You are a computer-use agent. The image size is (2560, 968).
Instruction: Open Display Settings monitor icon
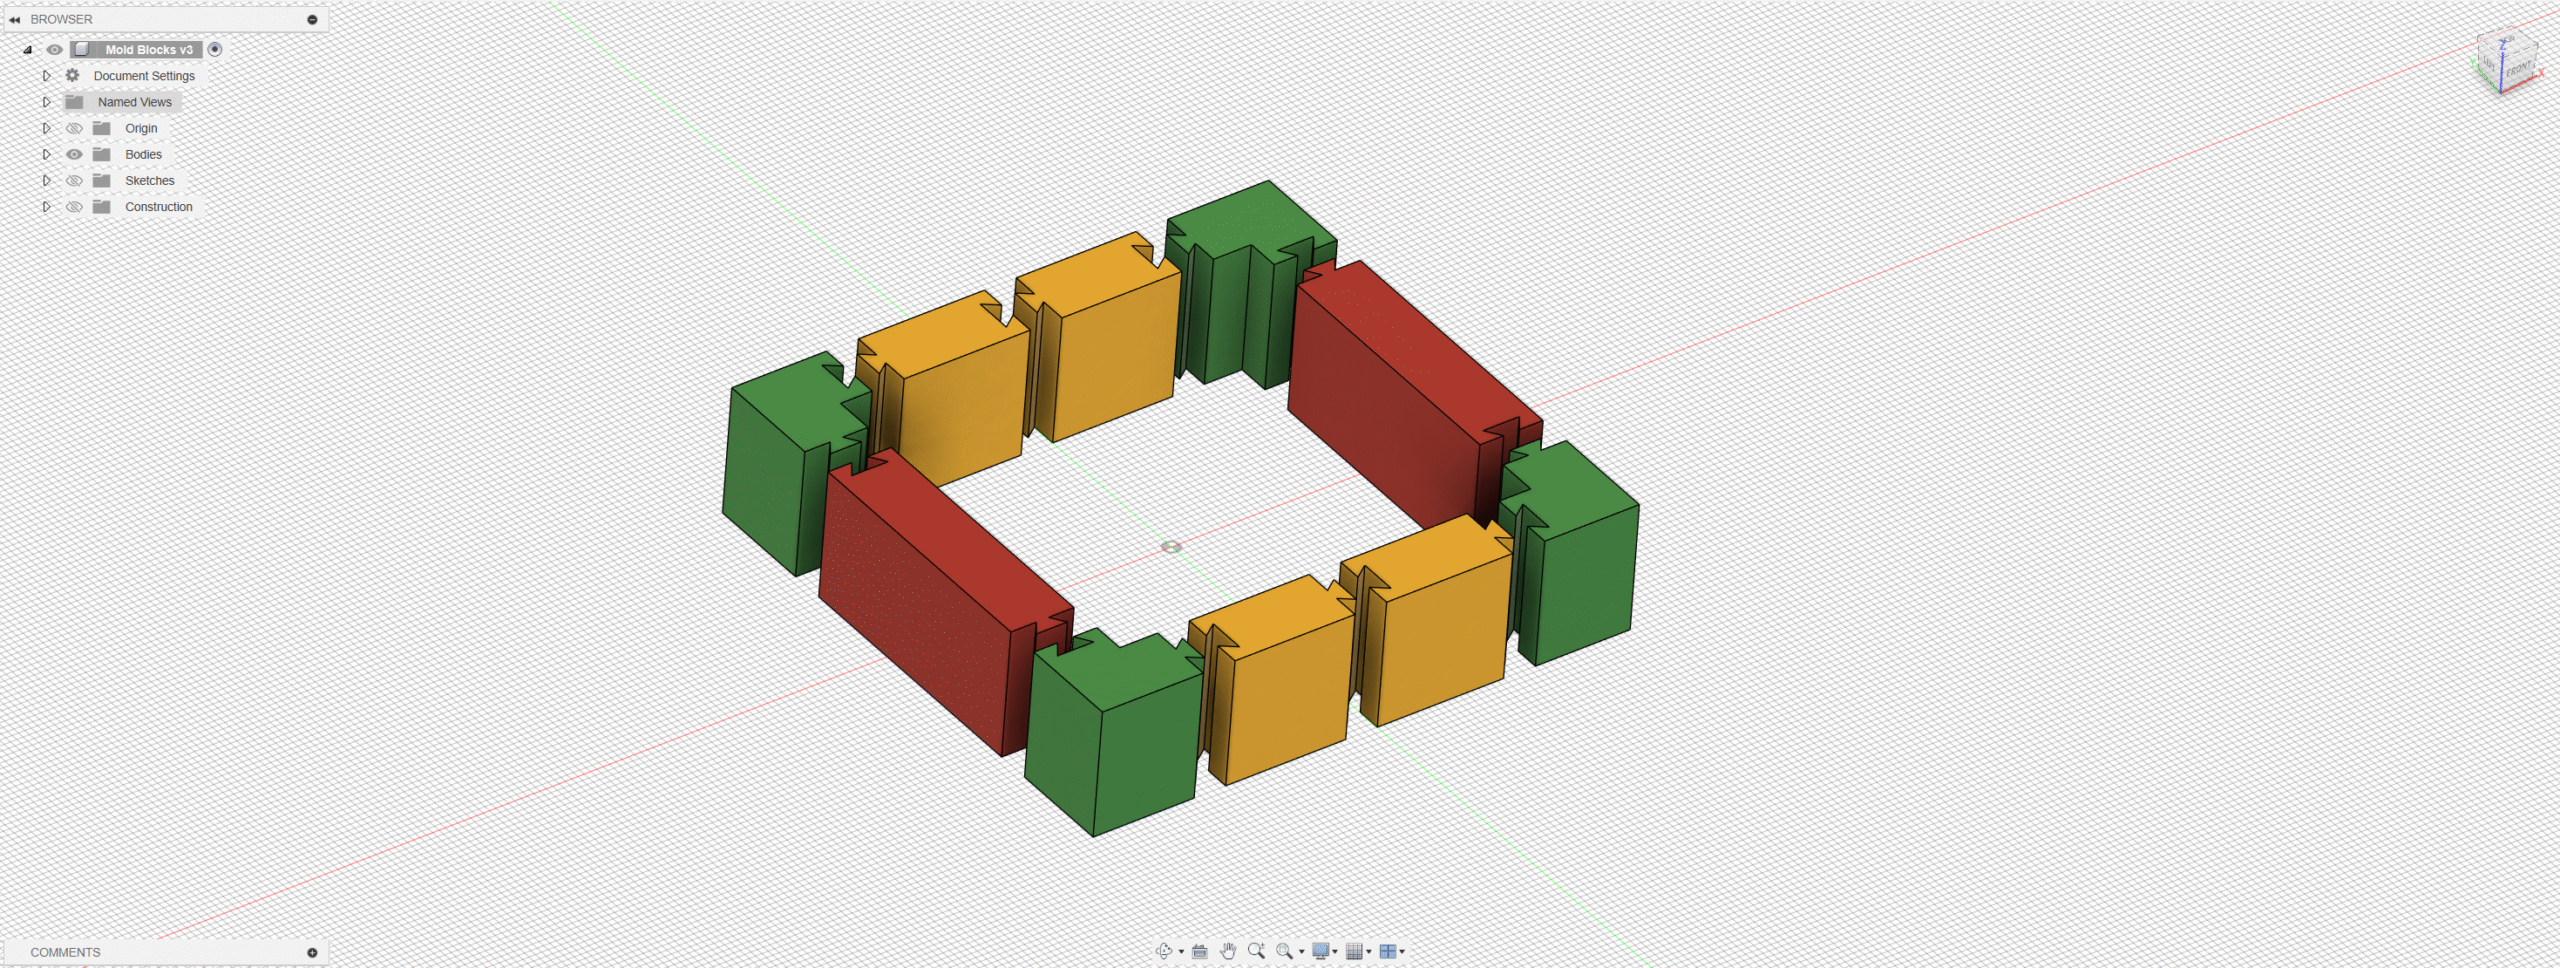coord(1320,951)
